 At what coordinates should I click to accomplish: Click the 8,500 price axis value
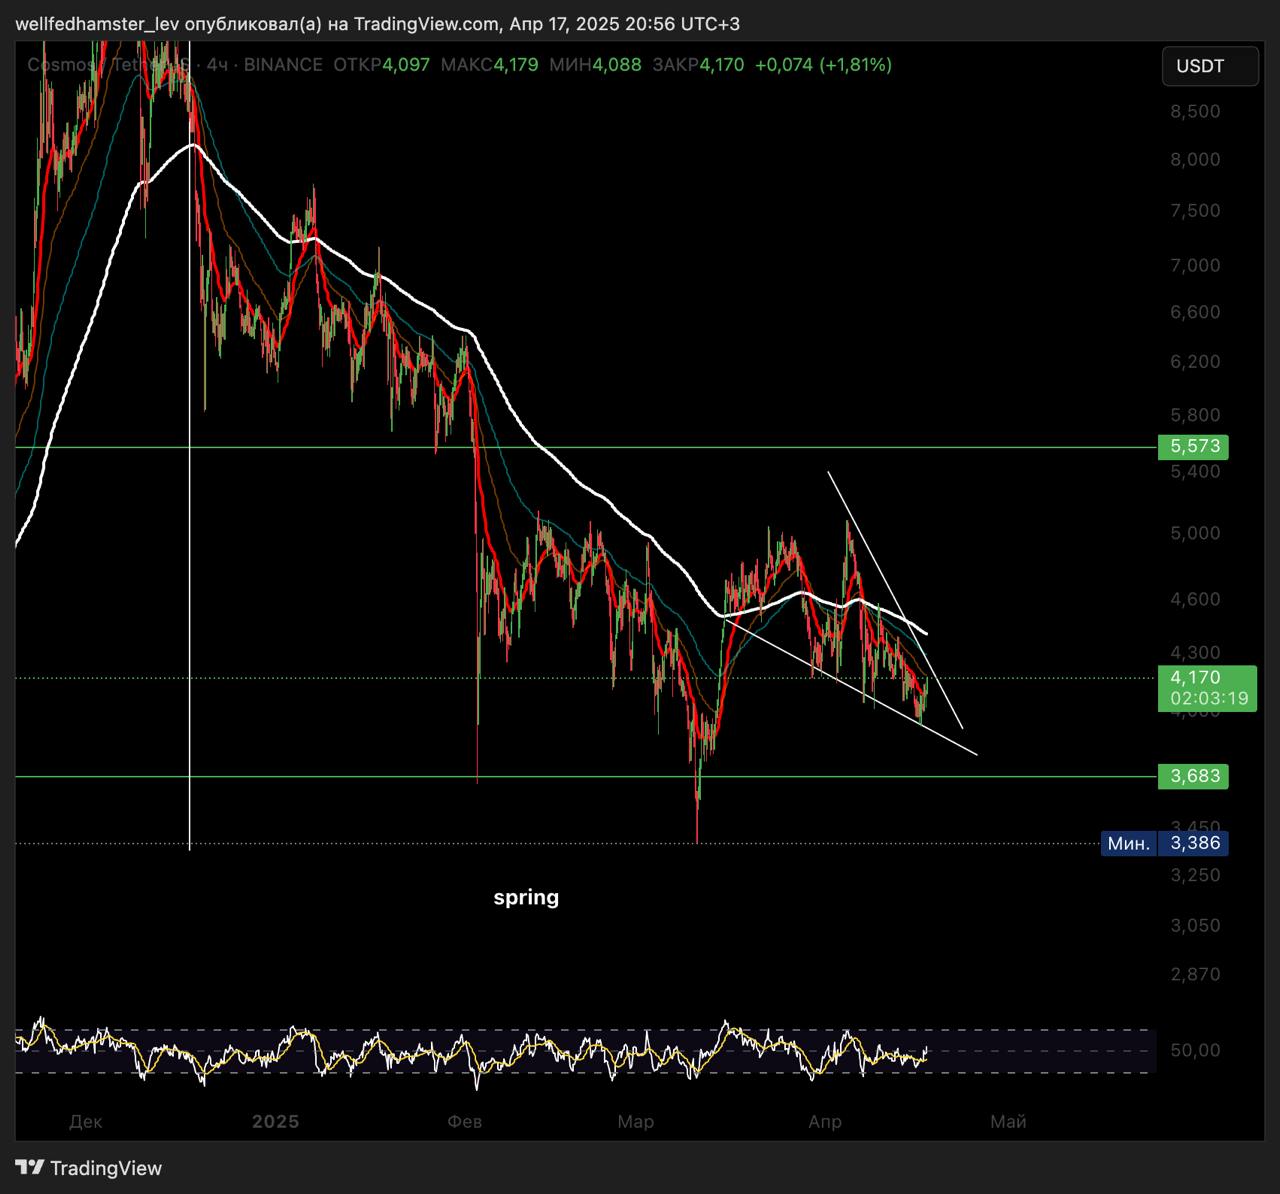tap(1195, 111)
